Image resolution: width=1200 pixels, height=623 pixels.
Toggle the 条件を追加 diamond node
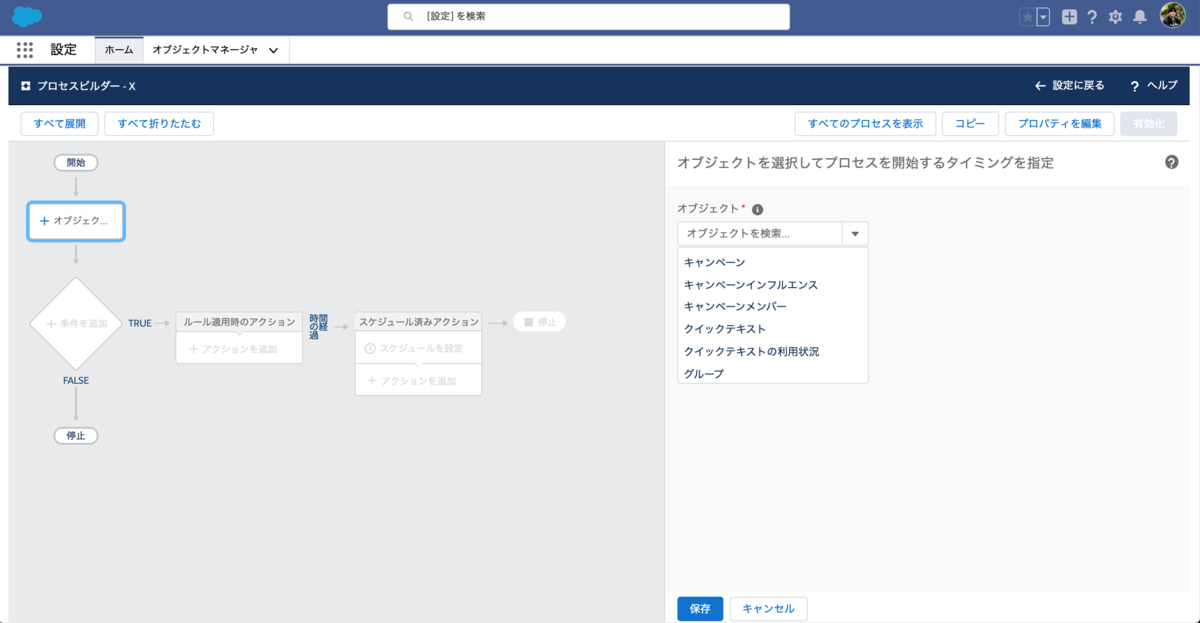tap(76, 323)
